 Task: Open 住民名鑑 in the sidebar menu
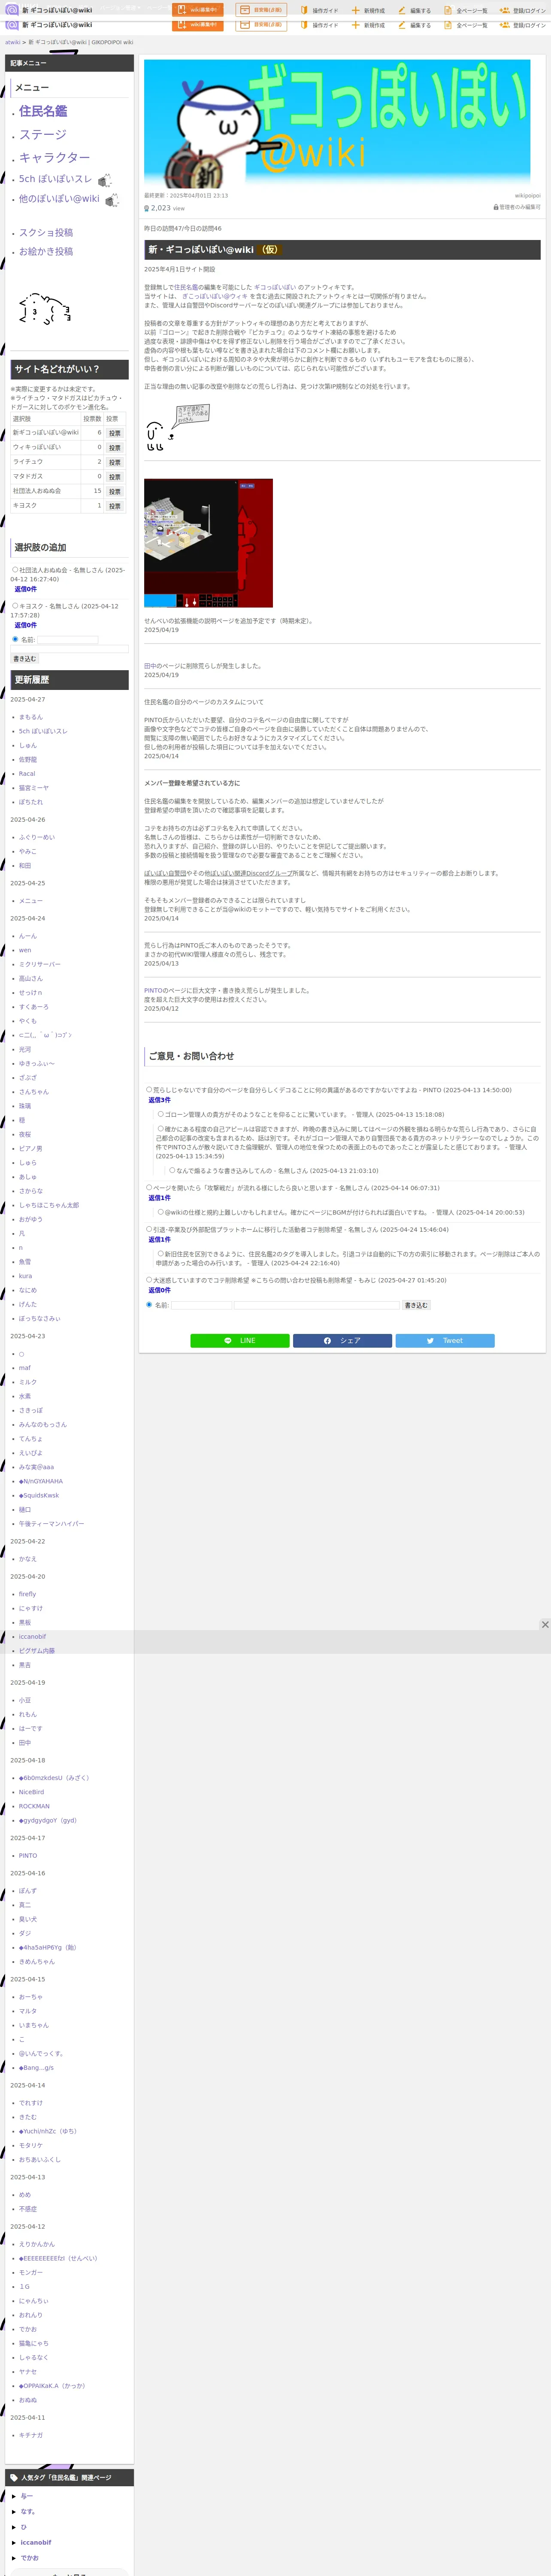pyautogui.click(x=43, y=111)
